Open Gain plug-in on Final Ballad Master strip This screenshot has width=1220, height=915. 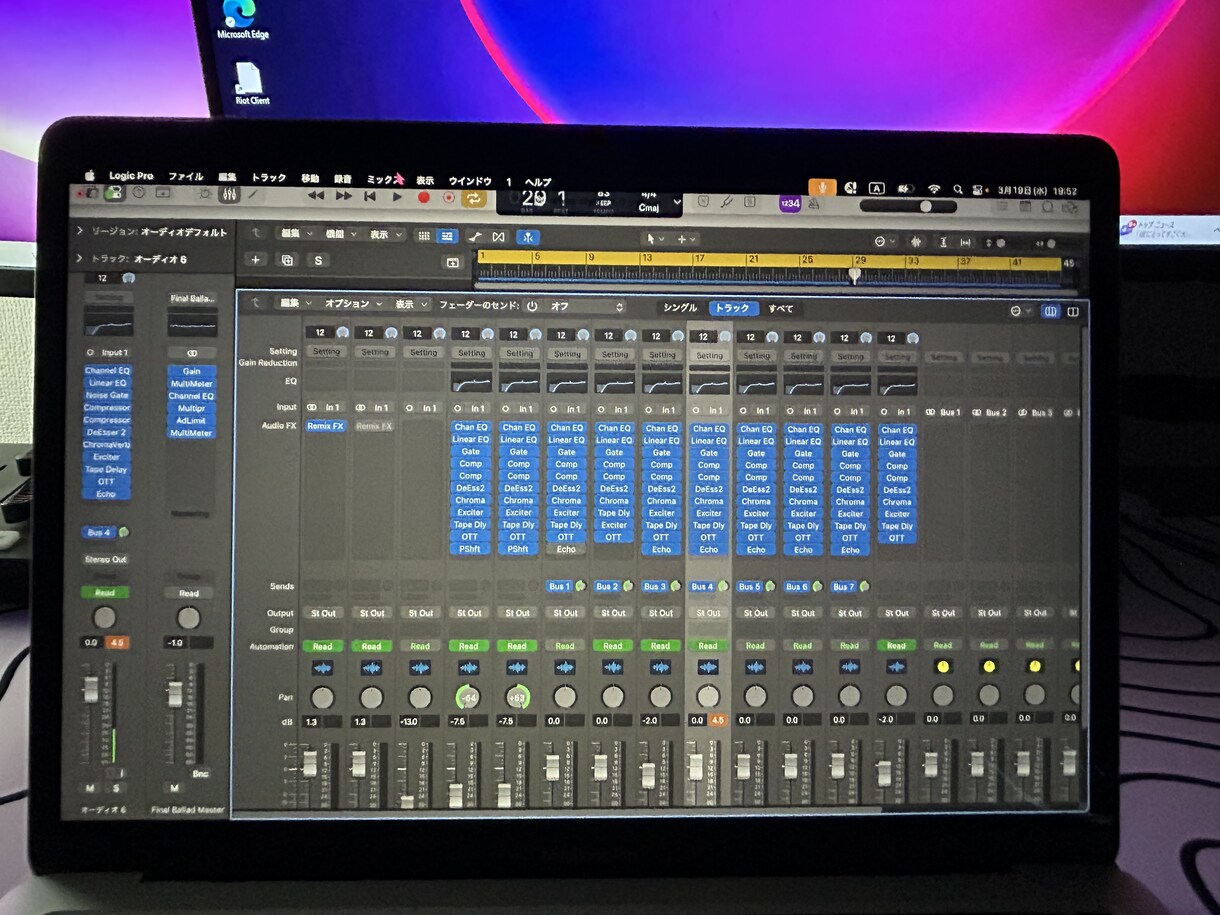191,371
